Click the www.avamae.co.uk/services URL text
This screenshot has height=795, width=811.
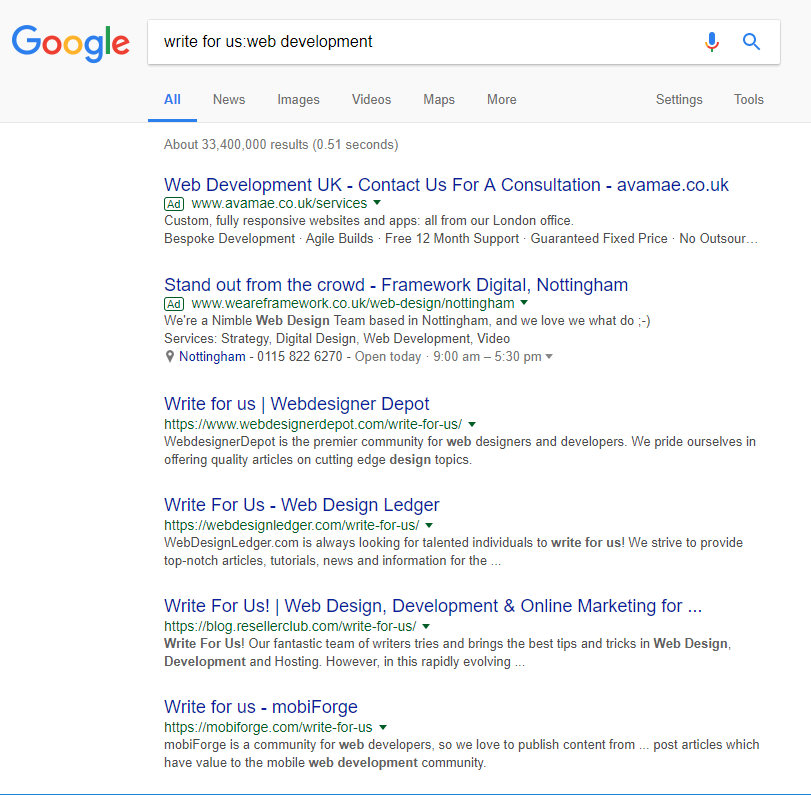tap(279, 203)
